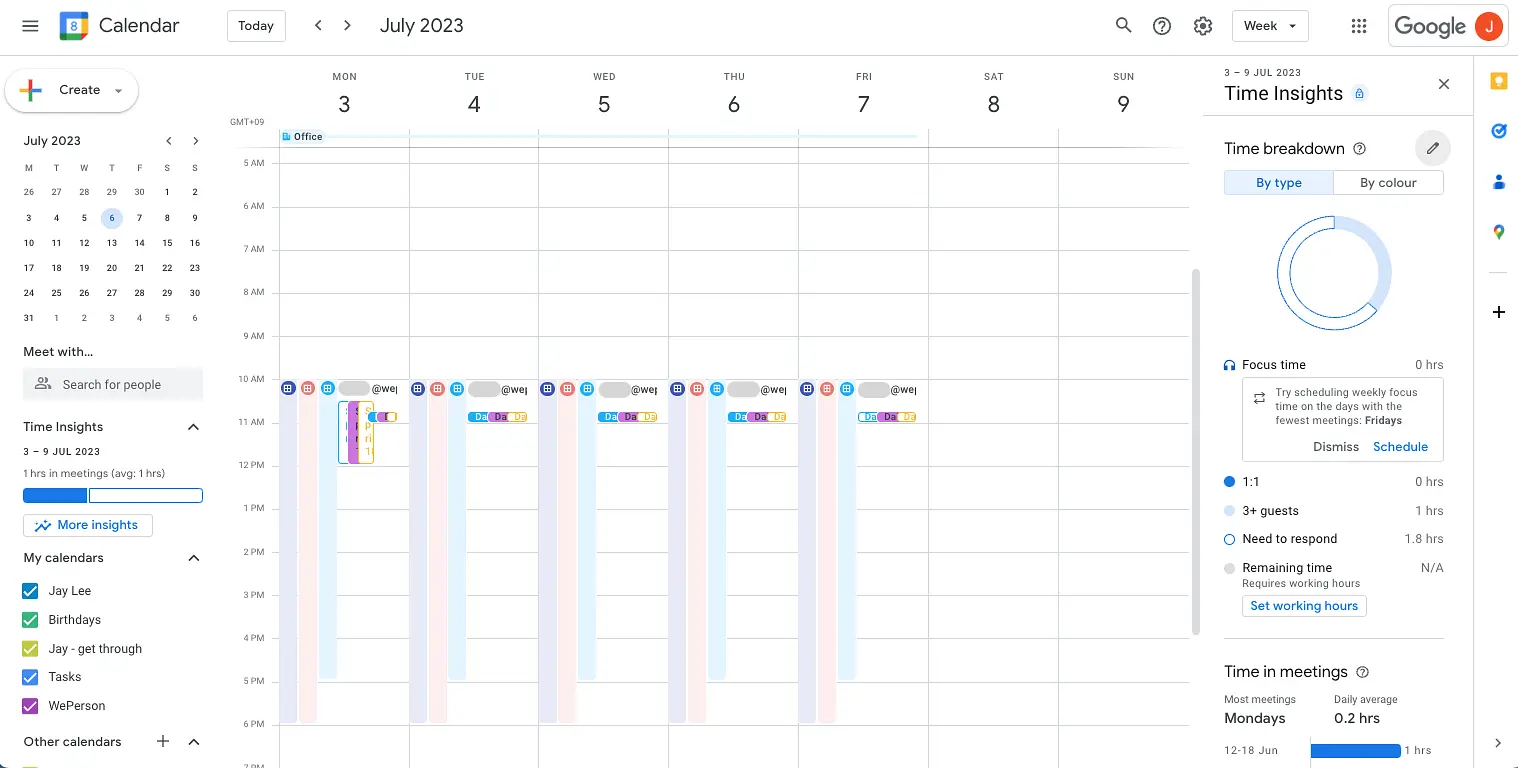
Task: Open the Support help icon
Action: click(1162, 26)
